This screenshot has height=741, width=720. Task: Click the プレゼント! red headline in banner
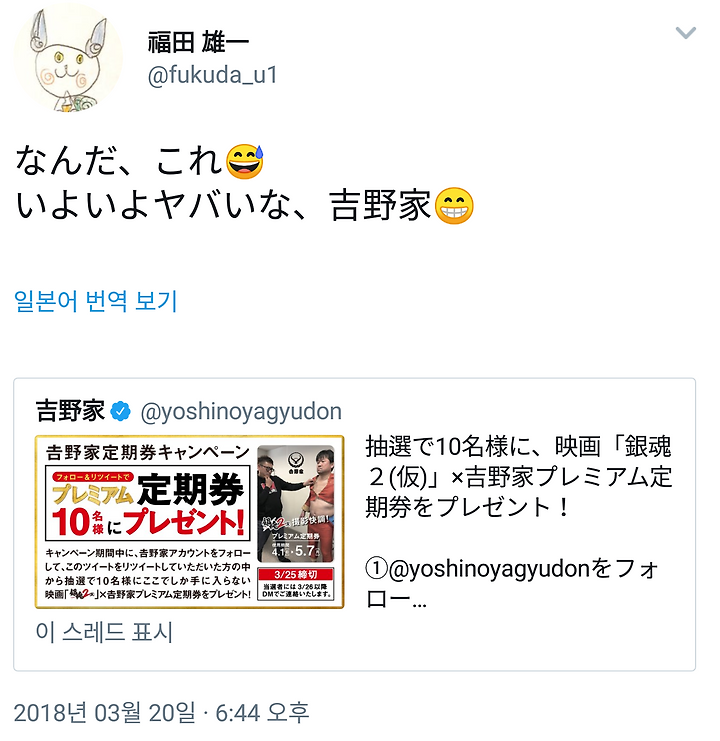tap(184, 522)
